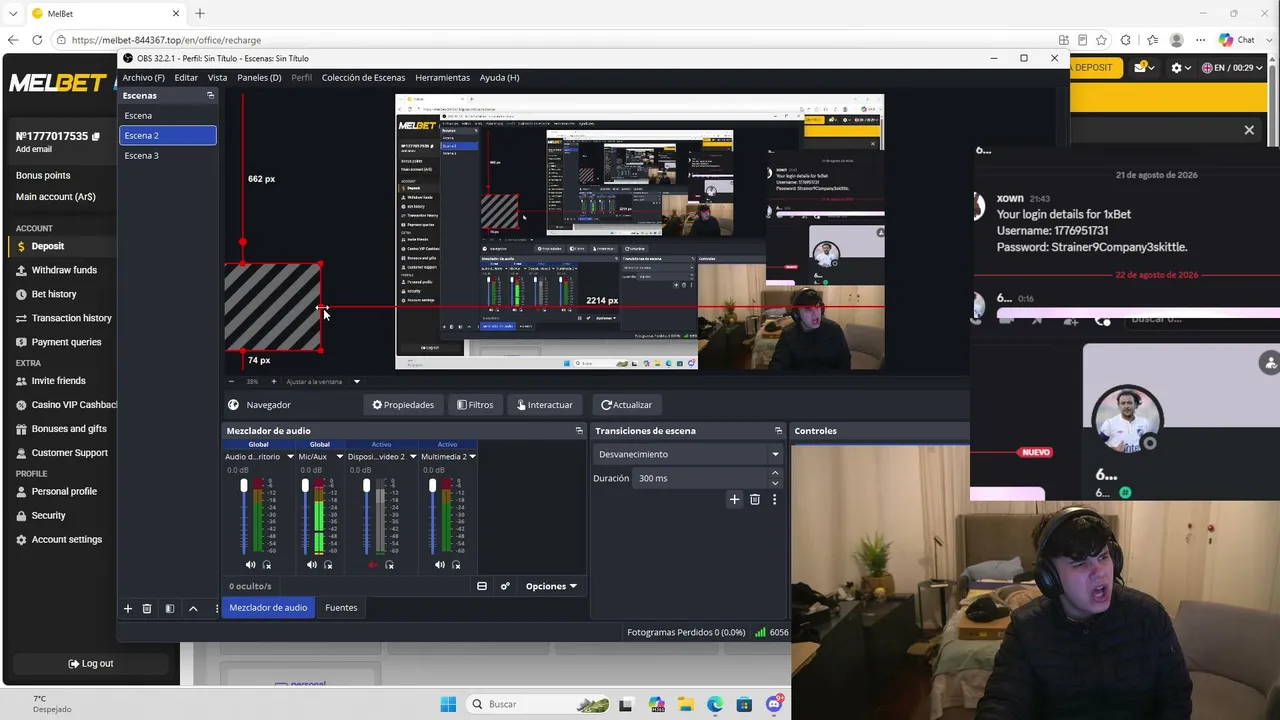
Task: Undock the Mezclador de audio panel
Action: tap(579, 431)
